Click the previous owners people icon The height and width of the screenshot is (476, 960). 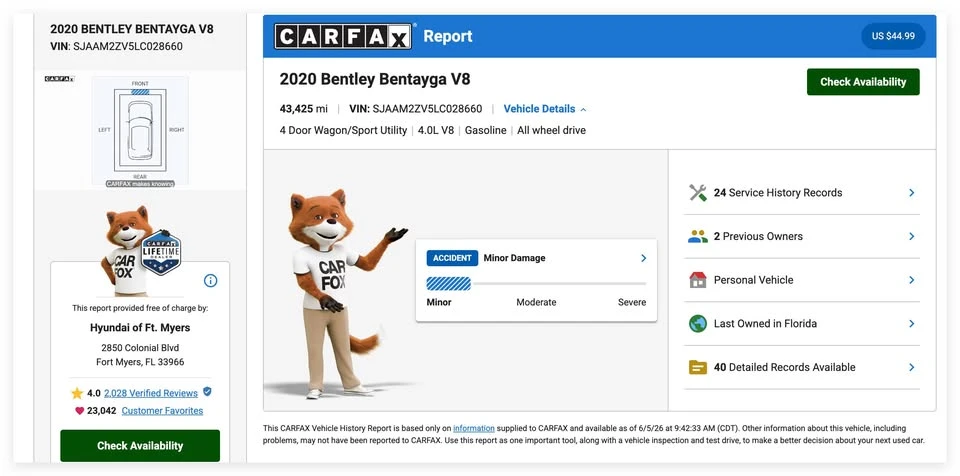coord(697,236)
